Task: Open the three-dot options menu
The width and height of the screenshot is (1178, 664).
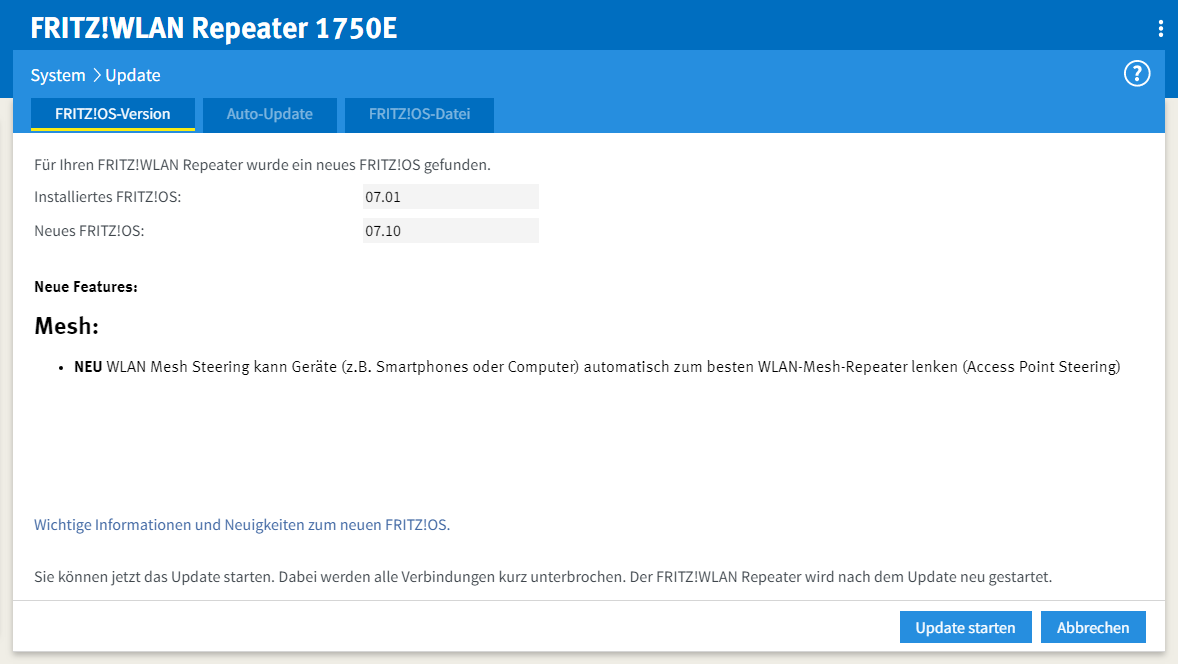Action: pyautogui.click(x=1161, y=29)
